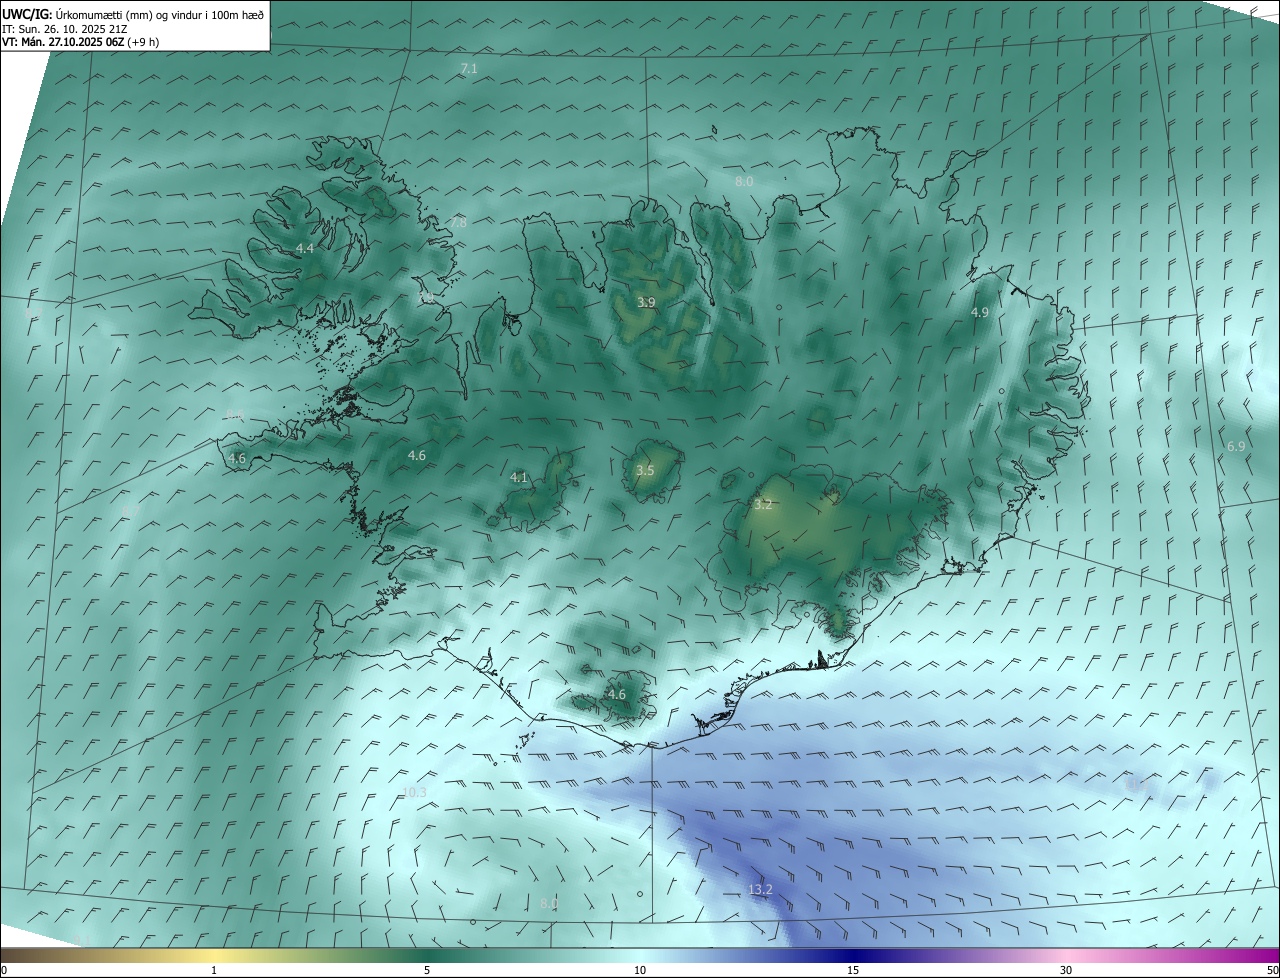
Task: Pick the pale pink color above the 30 tick
Action: pos(1066,955)
